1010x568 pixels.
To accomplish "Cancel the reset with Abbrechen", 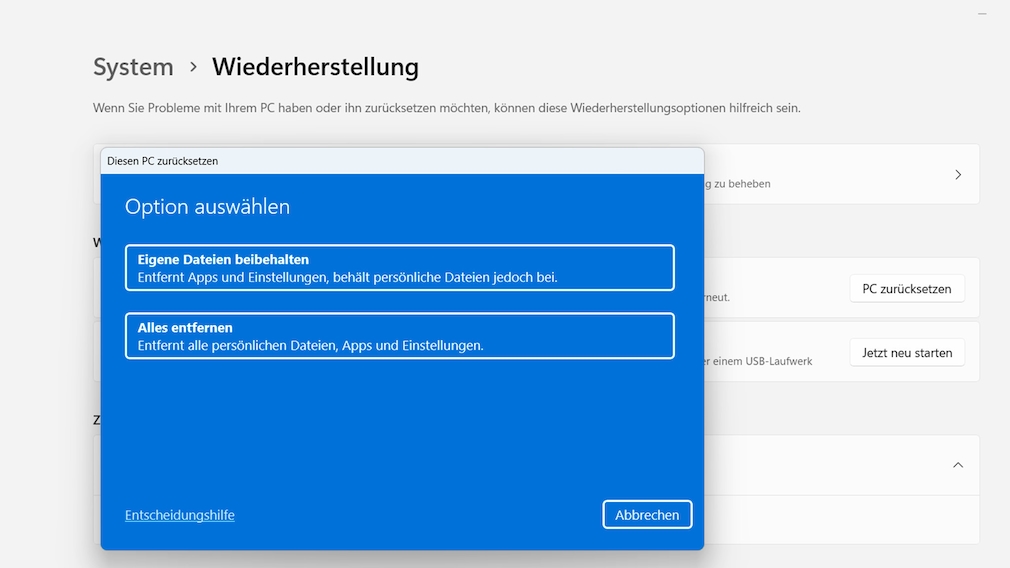I will click(x=647, y=515).
